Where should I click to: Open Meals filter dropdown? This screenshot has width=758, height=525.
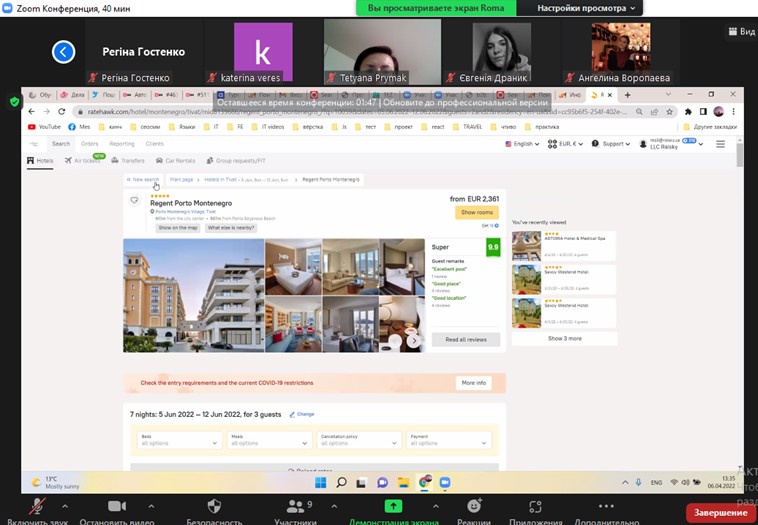coord(269,440)
